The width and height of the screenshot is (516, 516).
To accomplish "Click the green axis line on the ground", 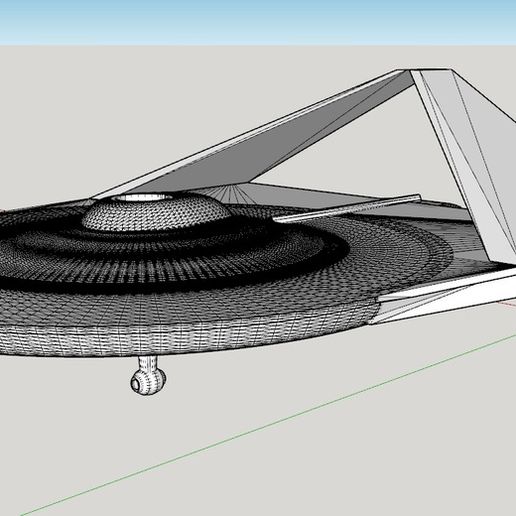I will (x=268, y=424).
